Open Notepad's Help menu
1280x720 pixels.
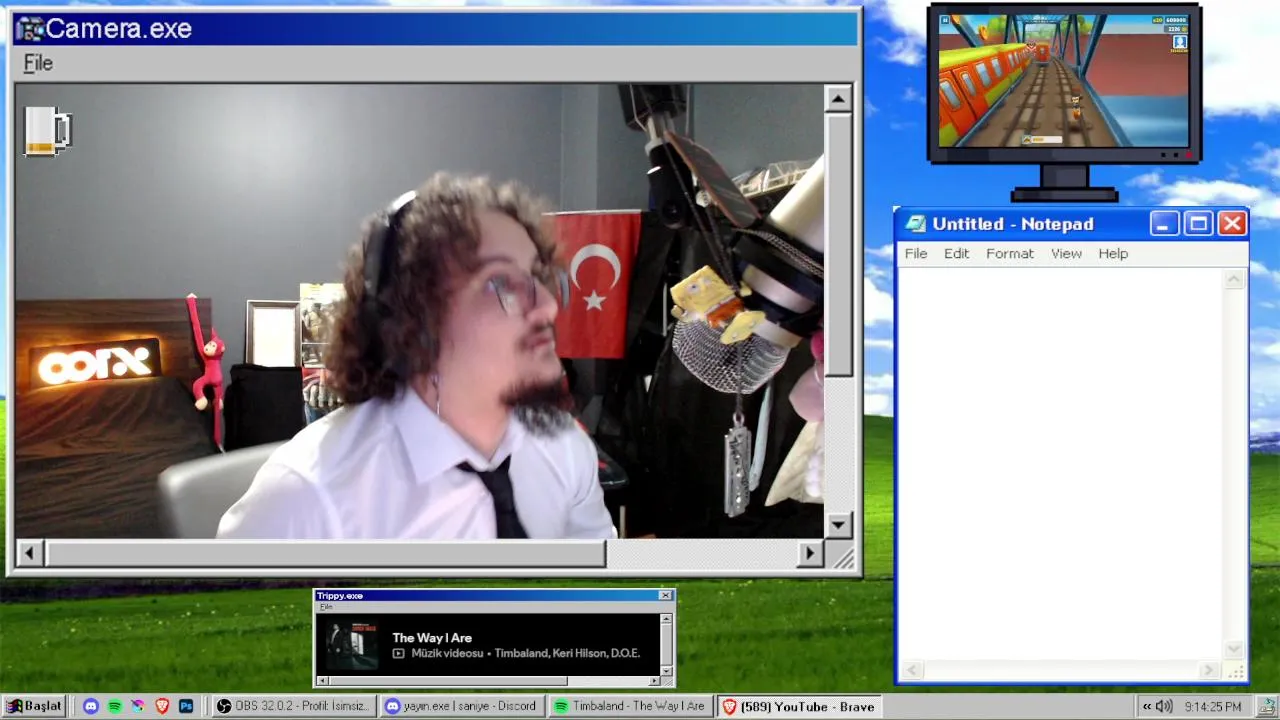tap(1113, 254)
